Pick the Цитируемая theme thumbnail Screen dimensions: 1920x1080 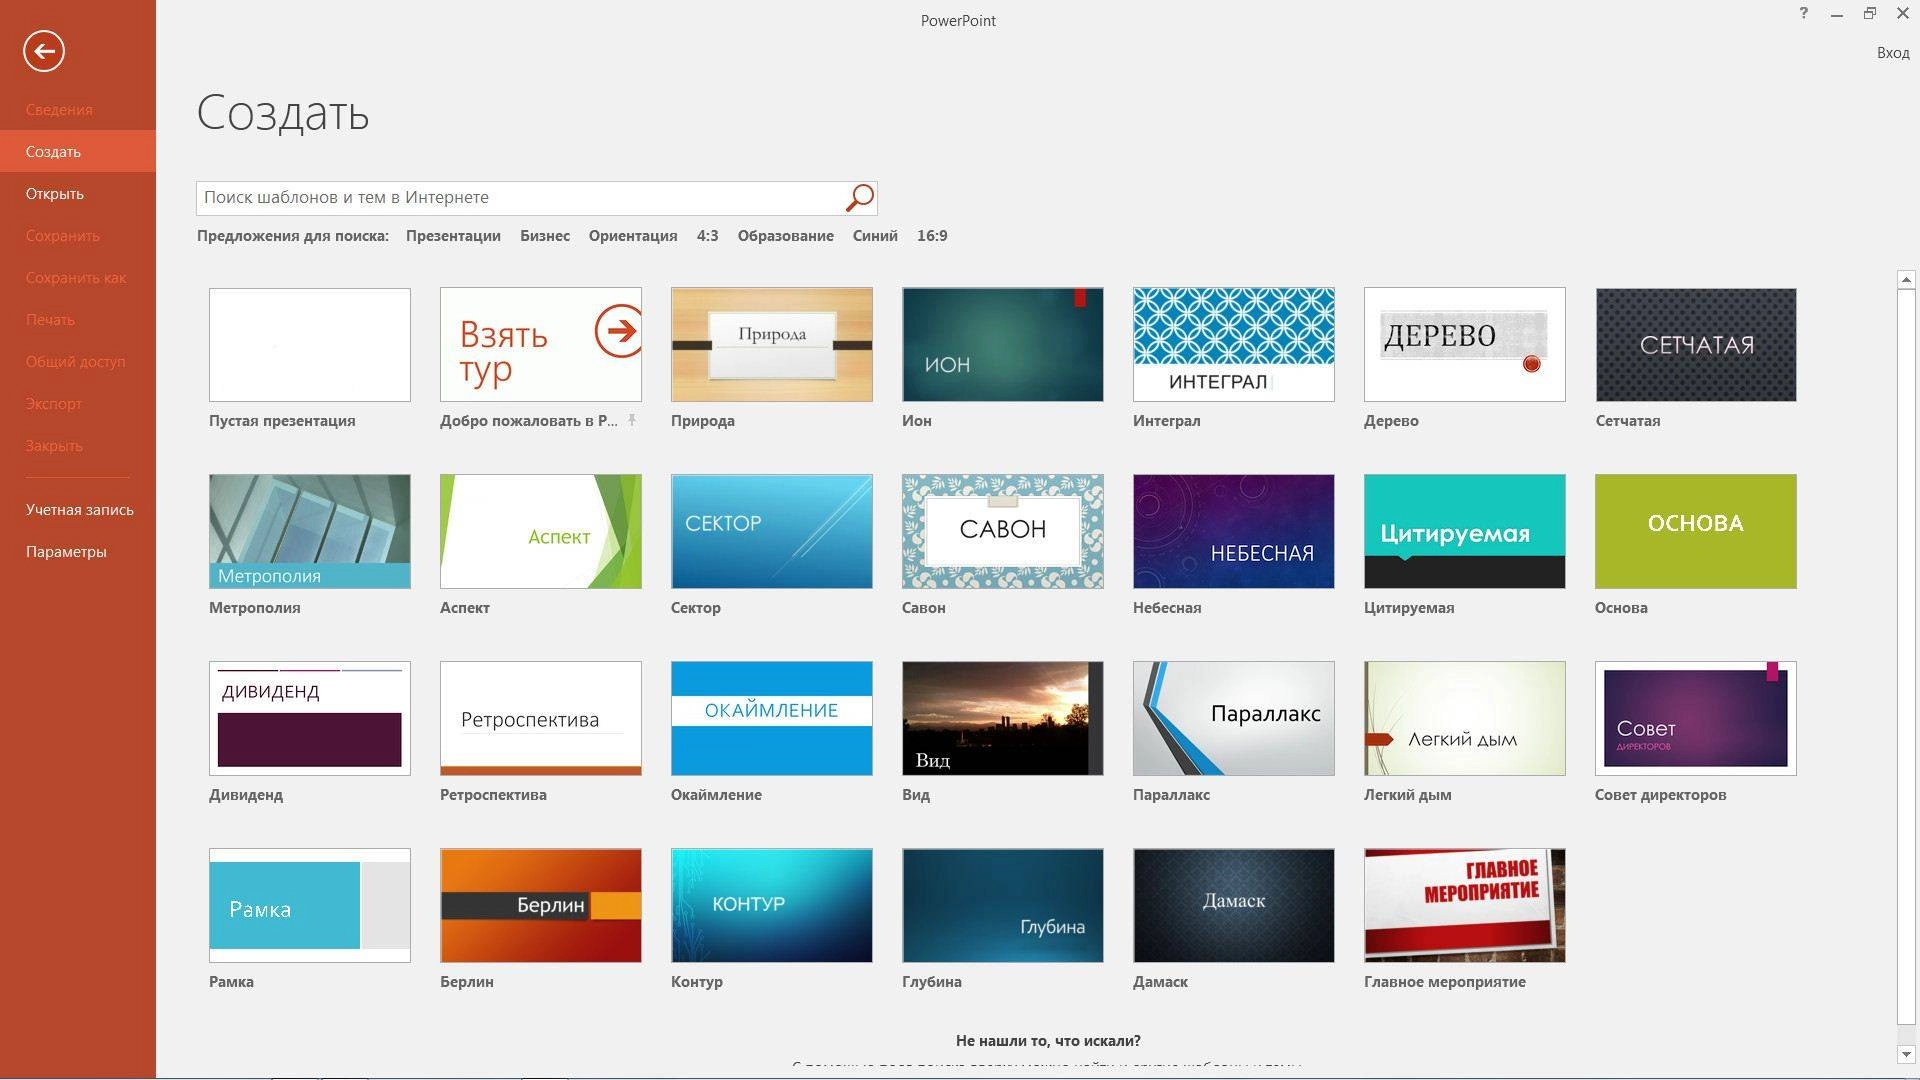coord(1465,532)
